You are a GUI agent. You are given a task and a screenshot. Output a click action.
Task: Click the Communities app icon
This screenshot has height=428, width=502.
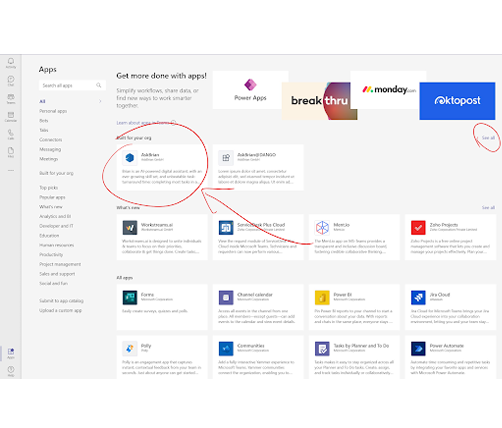pyautogui.click(x=226, y=349)
